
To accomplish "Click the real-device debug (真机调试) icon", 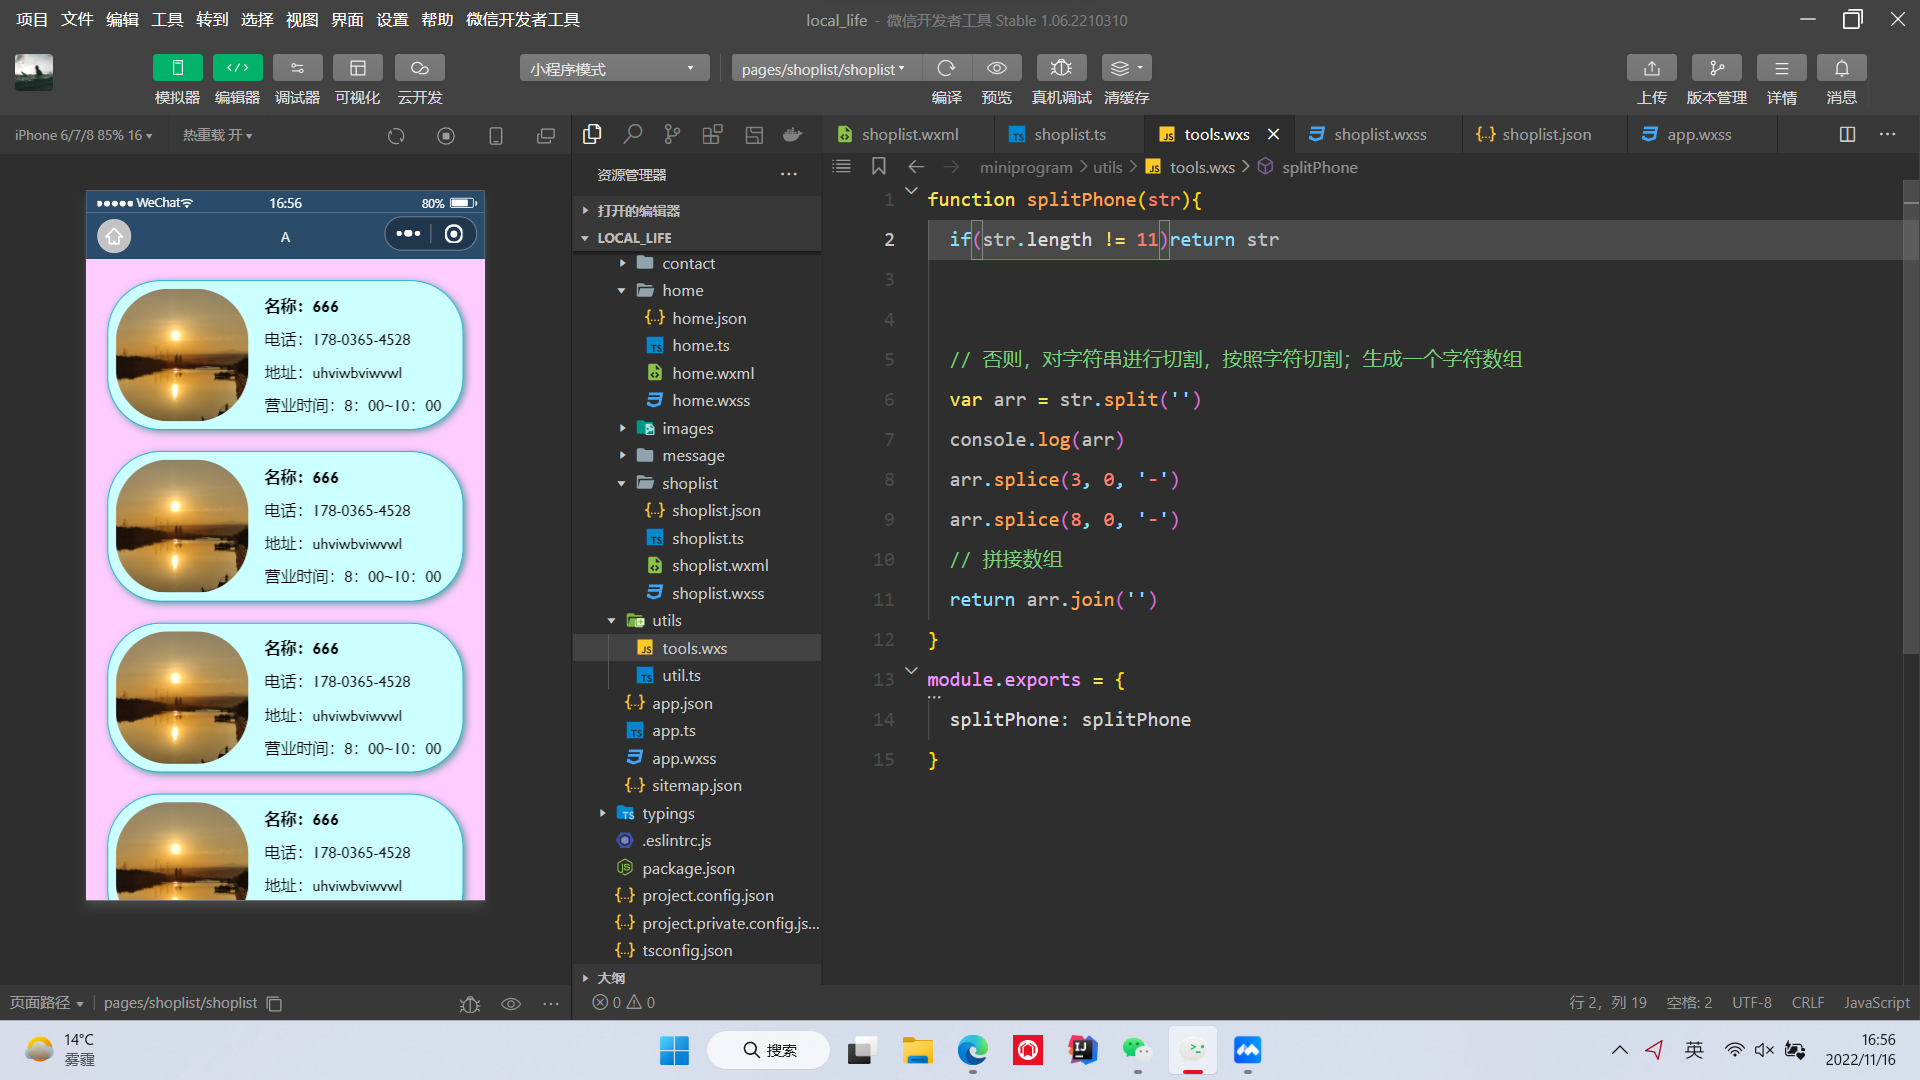I will point(1061,68).
